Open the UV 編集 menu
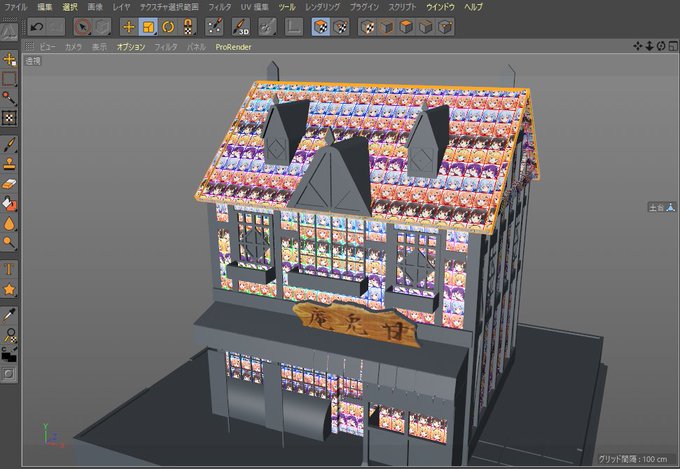Image resolution: width=680 pixels, height=469 pixels. [255, 7]
